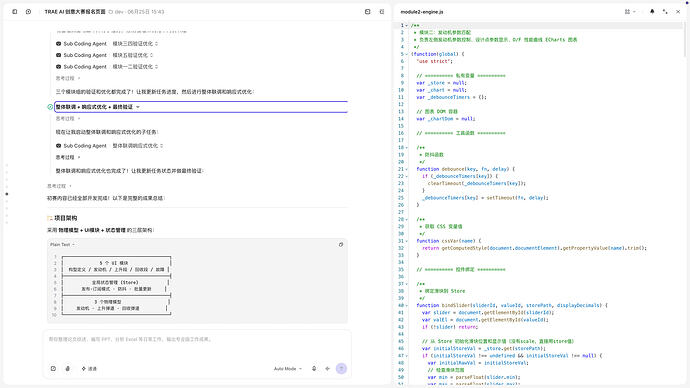Focus the chat message input field

coord(197,345)
